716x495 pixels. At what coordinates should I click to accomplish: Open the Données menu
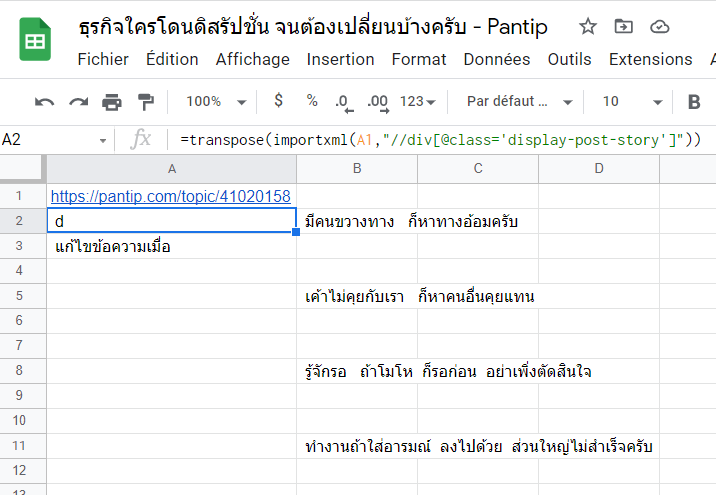[497, 59]
